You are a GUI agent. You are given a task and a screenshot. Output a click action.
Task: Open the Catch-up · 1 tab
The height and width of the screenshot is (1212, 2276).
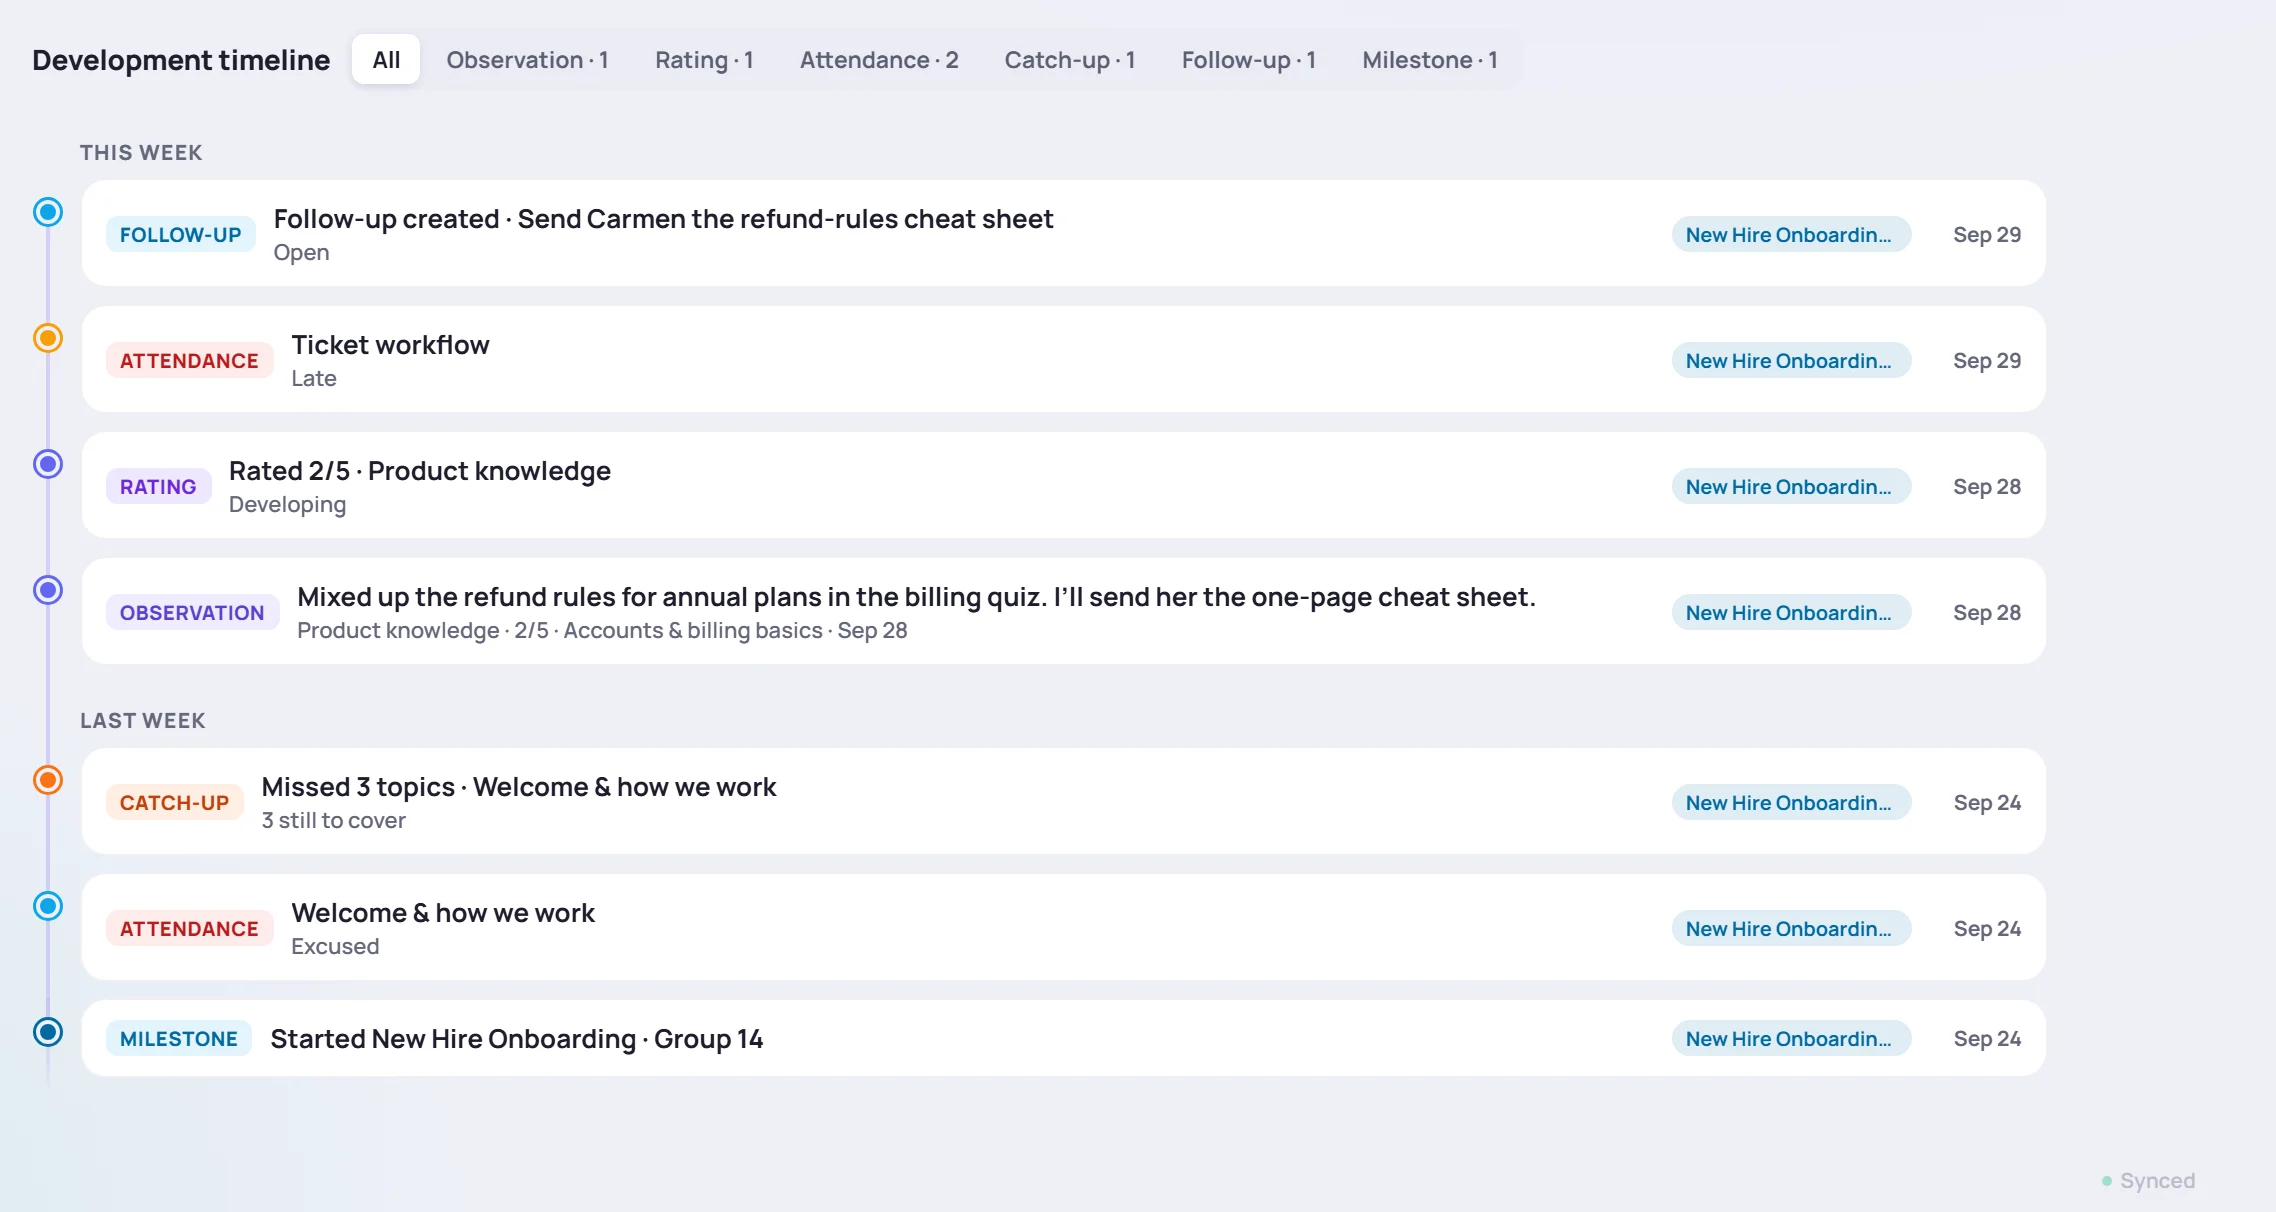pyautogui.click(x=1070, y=60)
